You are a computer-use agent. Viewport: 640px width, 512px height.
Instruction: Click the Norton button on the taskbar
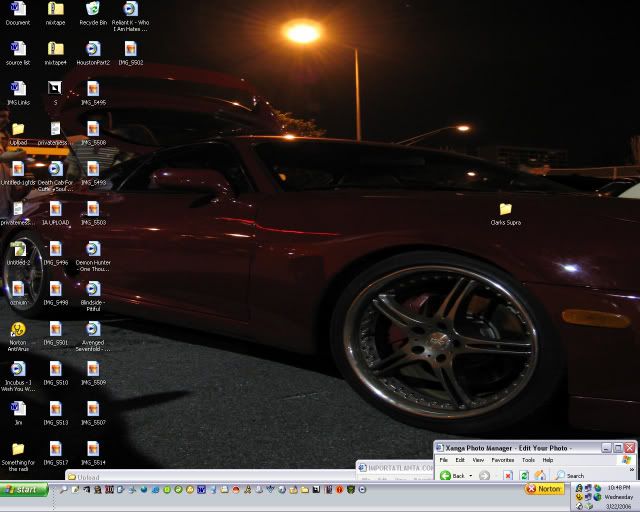click(545, 490)
